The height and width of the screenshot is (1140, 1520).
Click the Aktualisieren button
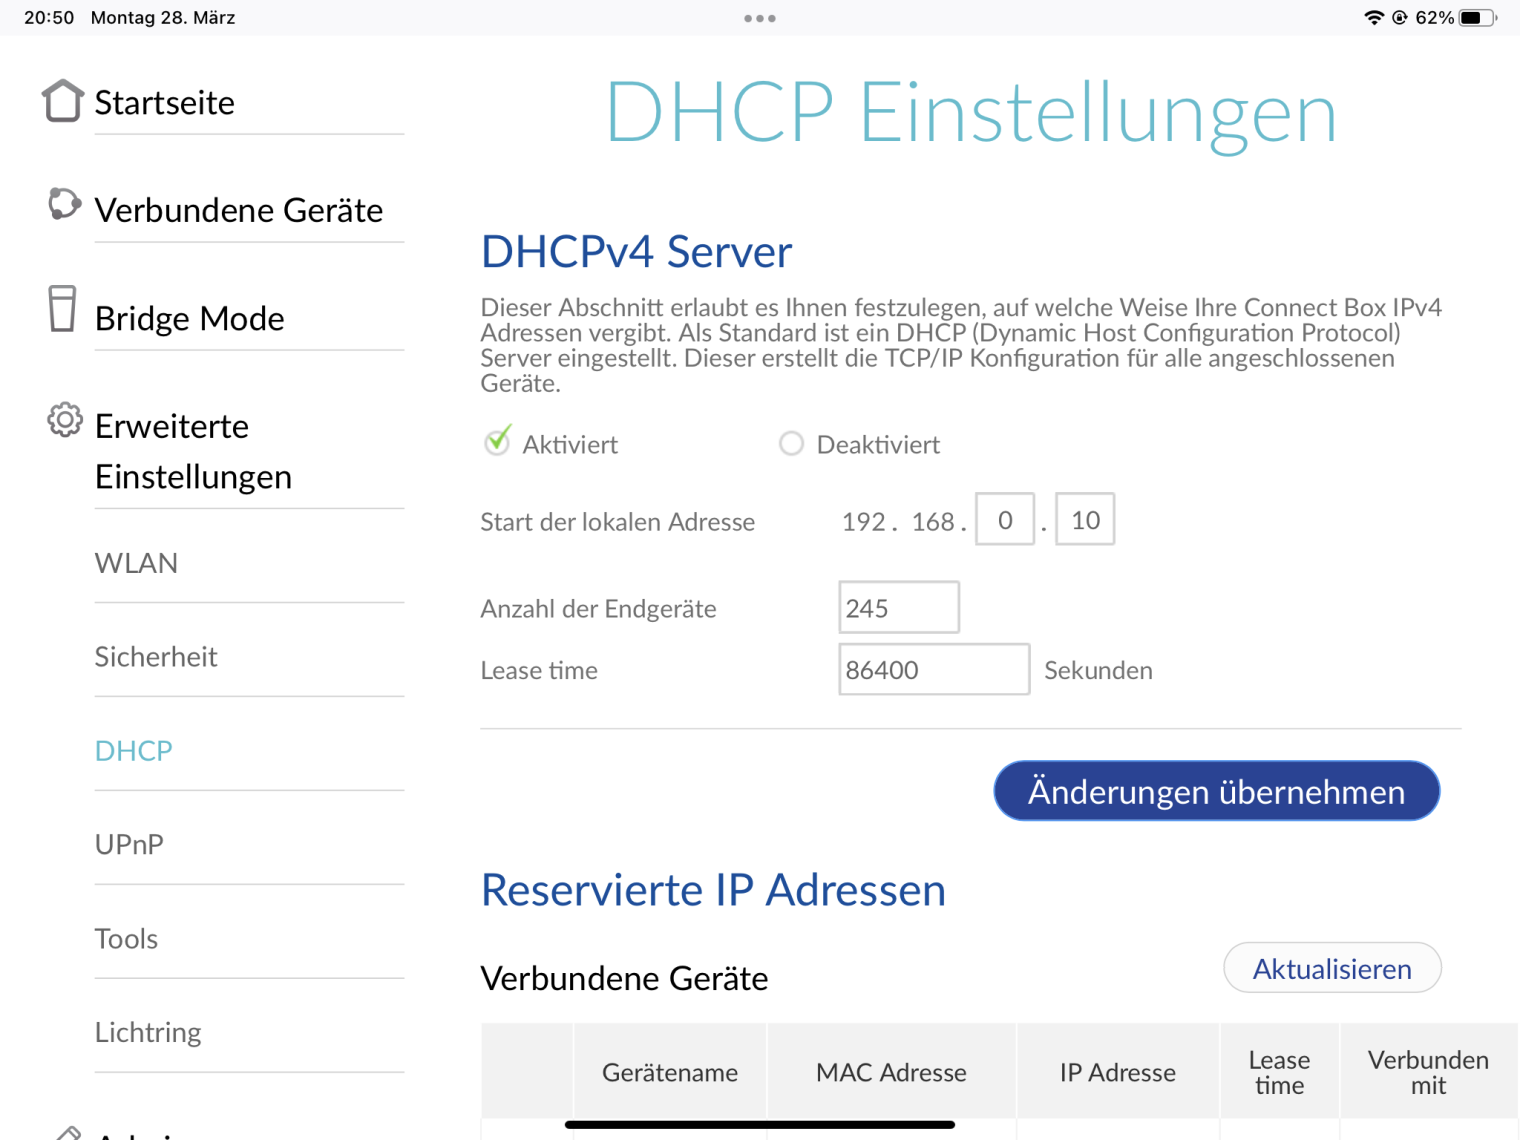pyautogui.click(x=1331, y=968)
